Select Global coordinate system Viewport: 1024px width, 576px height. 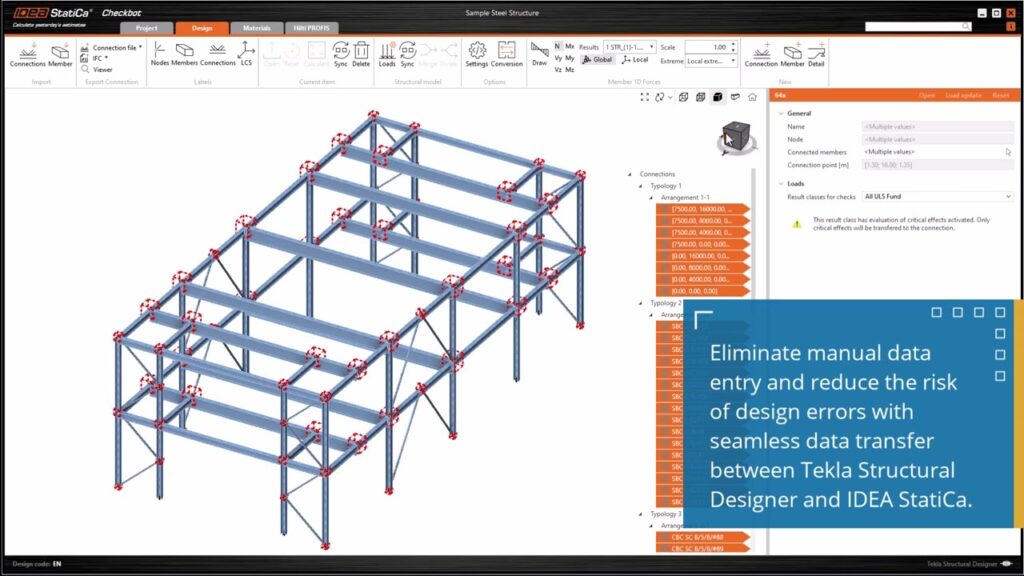pos(598,59)
